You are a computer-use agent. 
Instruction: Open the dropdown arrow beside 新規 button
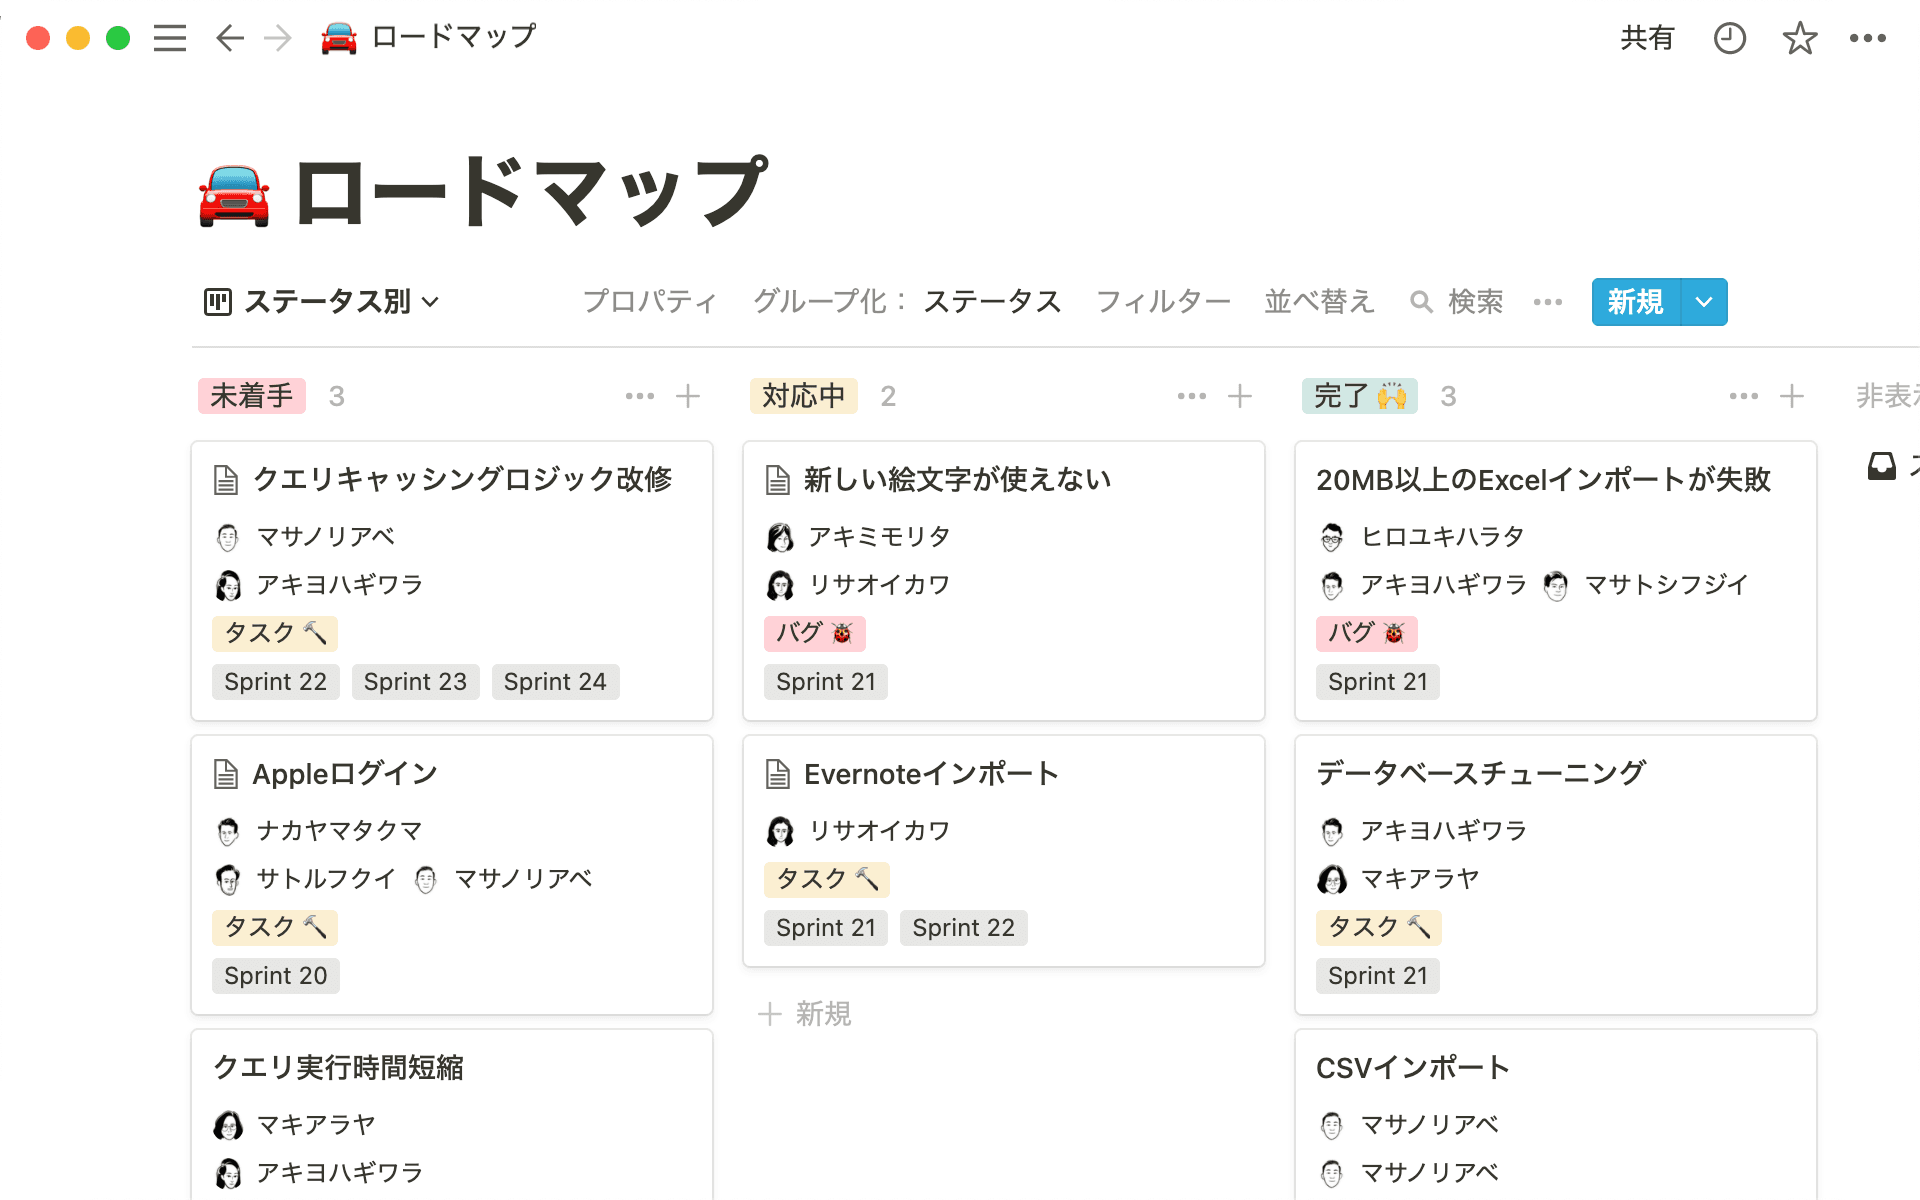point(1704,302)
